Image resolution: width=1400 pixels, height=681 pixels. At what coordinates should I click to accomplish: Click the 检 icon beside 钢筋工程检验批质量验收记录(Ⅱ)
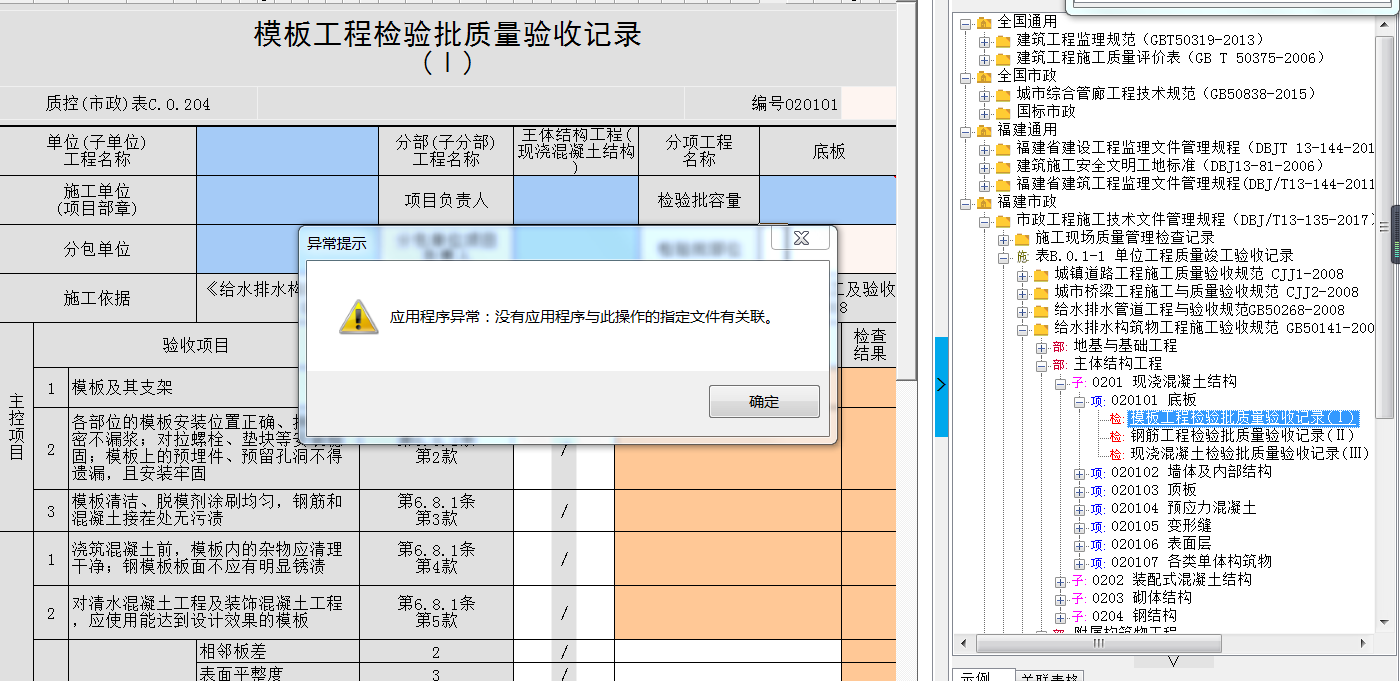pyautogui.click(x=1116, y=436)
